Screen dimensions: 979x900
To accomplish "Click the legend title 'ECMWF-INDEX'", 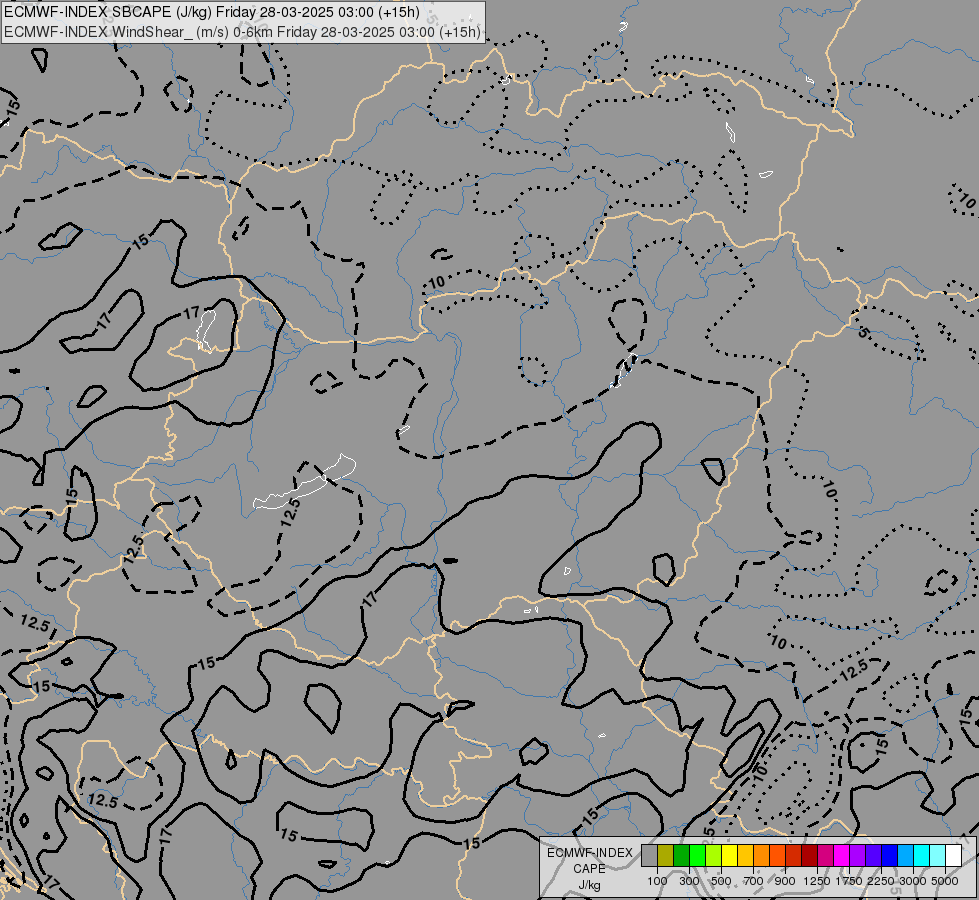I will coord(589,853).
